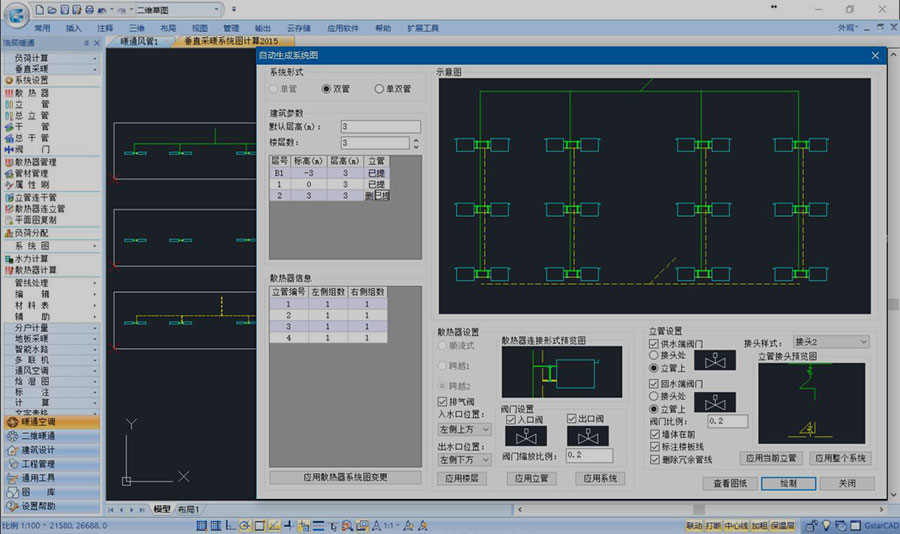Uncheck the 墙体在前 checkbox
Screen dimensions: 900x534
(x=655, y=435)
